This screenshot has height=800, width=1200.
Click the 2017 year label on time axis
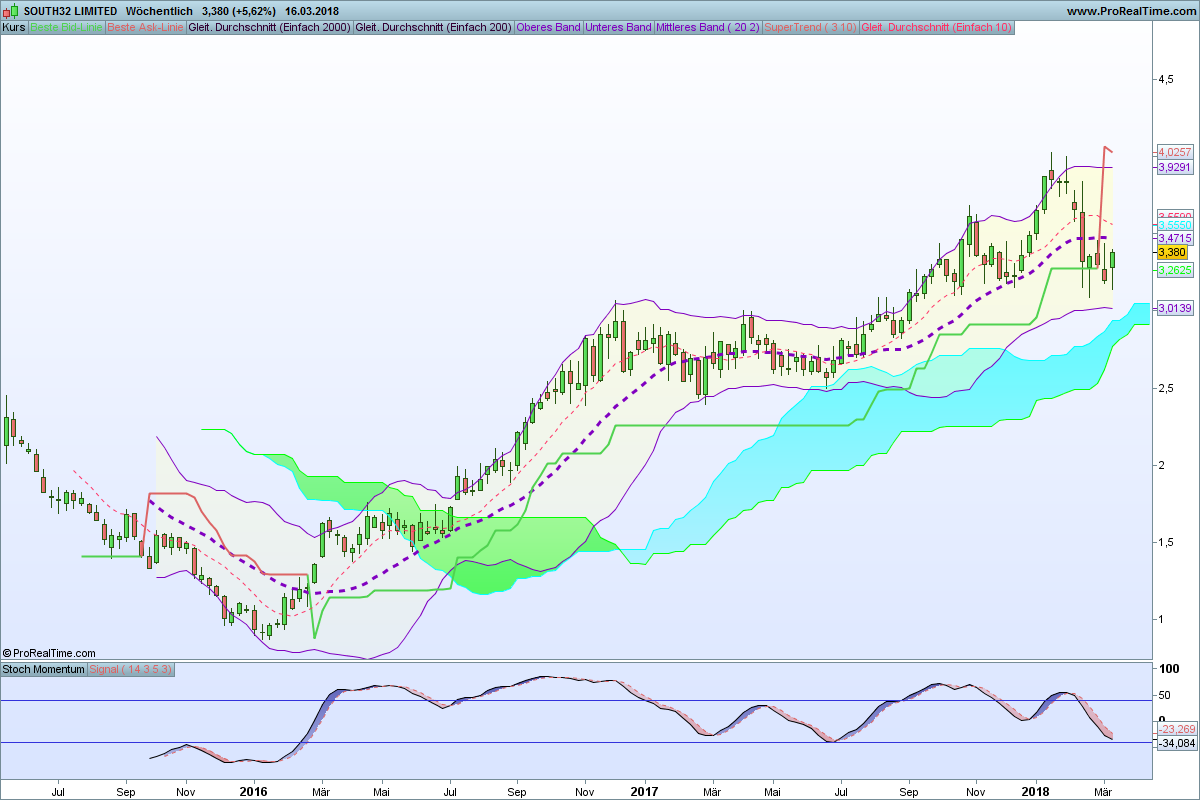click(x=645, y=790)
